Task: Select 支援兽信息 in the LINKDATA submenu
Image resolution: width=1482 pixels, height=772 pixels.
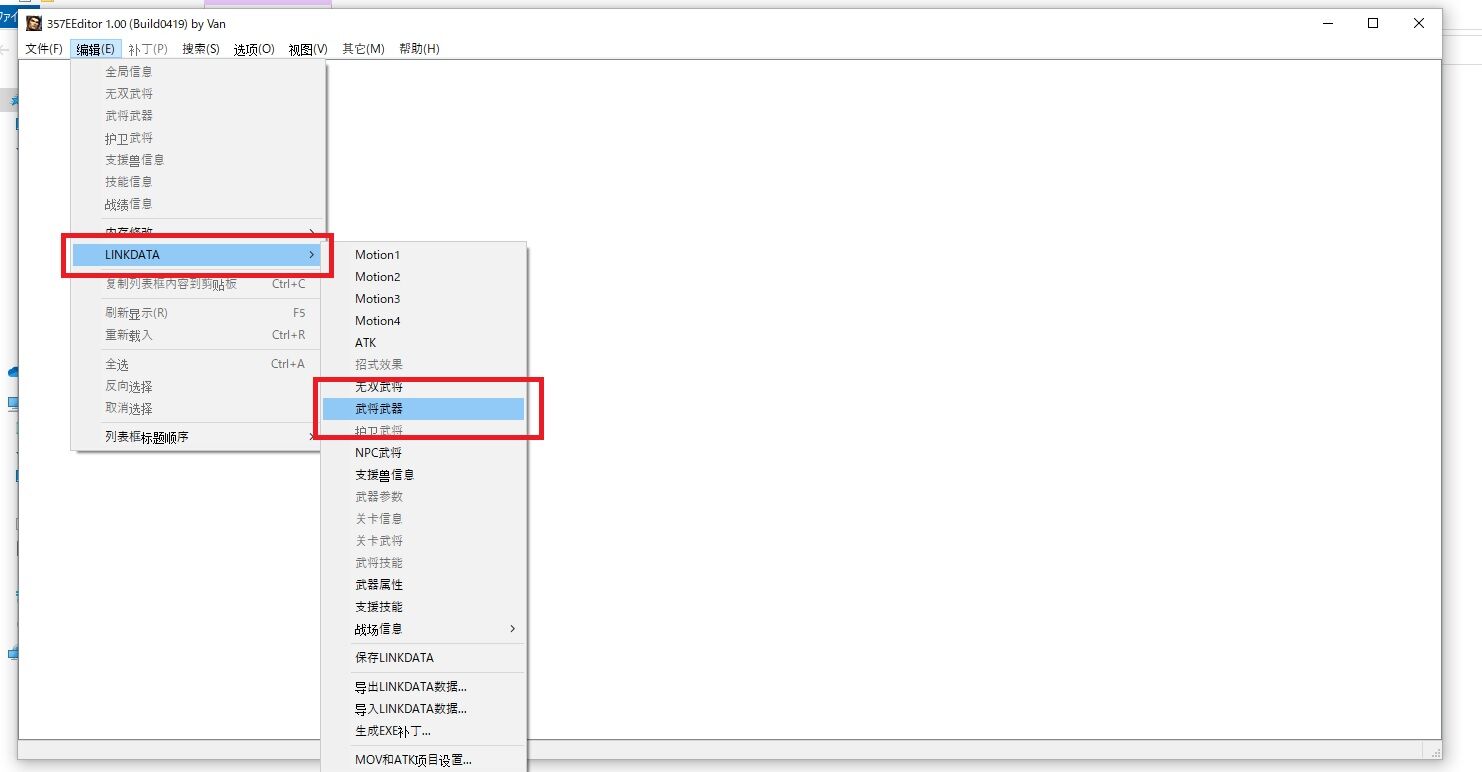Action: [425, 475]
